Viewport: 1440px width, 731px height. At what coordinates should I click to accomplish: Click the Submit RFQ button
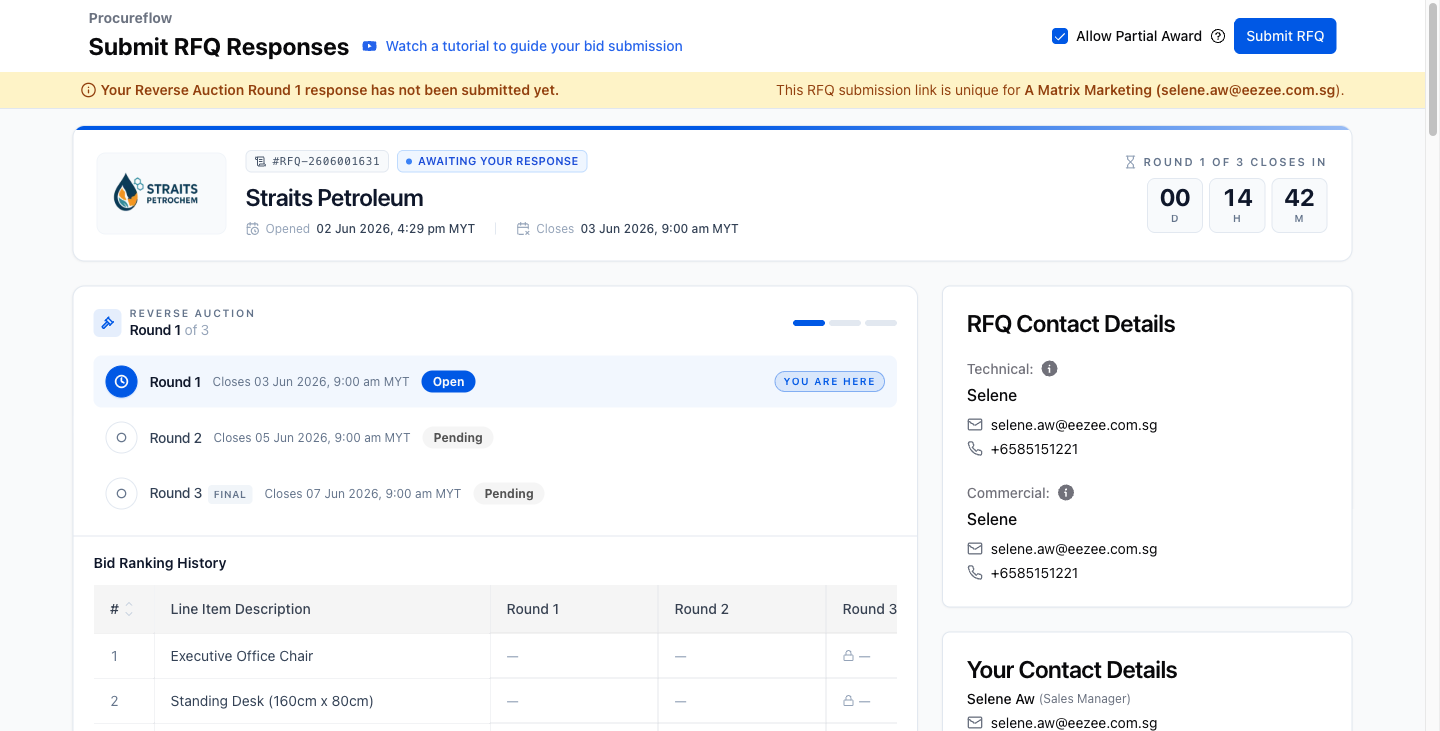[1285, 36]
